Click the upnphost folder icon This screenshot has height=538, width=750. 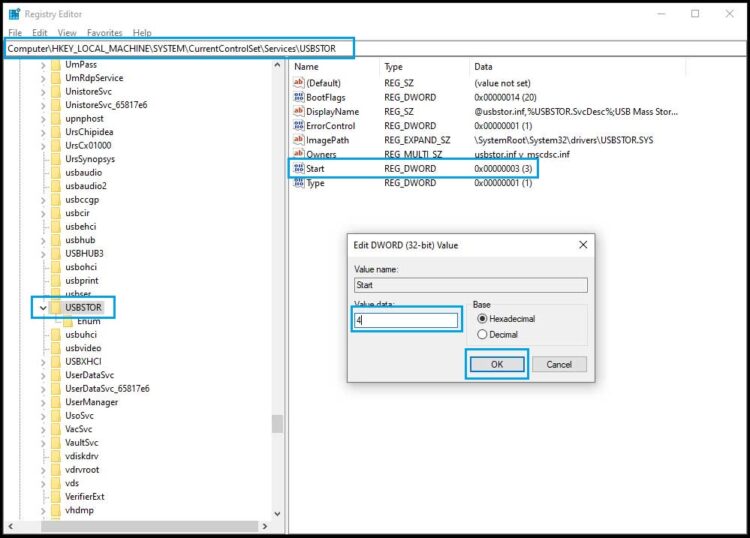coord(56,119)
